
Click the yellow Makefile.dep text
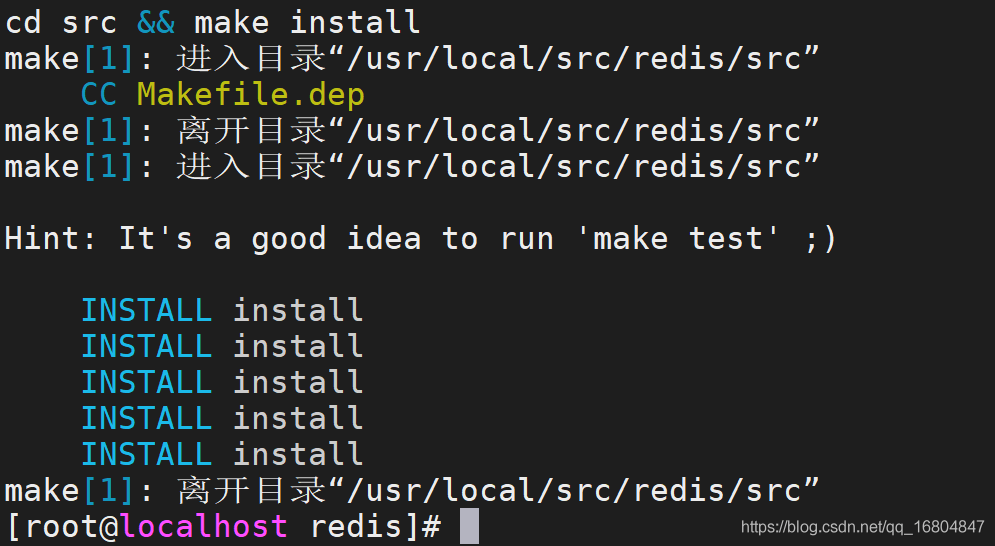[251, 95]
